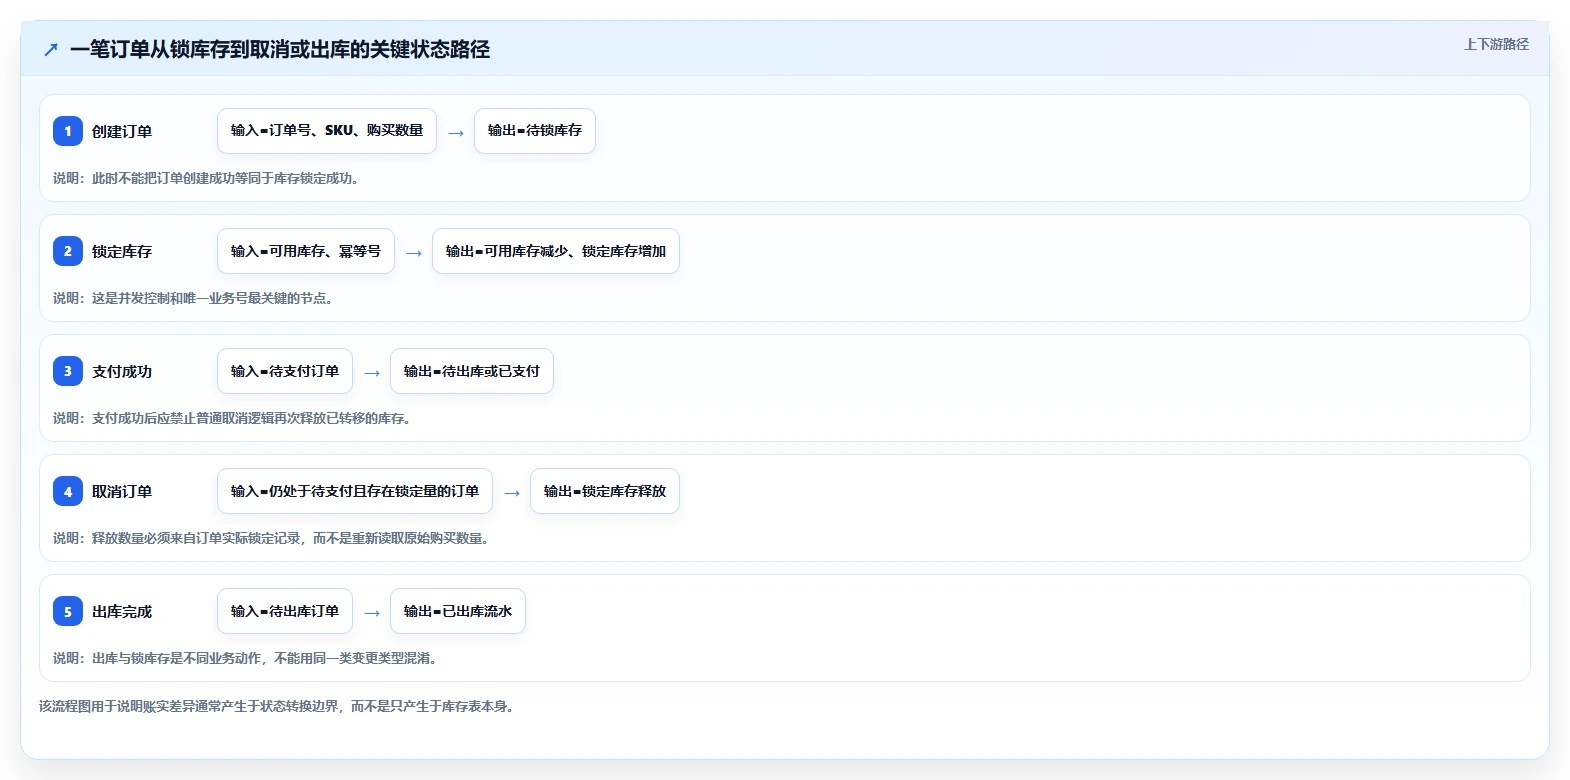Viewport: 1570px width, 780px height.
Task: Click the 输入=订单号、SKU、购买数量 chip
Action: (x=327, y=131)
